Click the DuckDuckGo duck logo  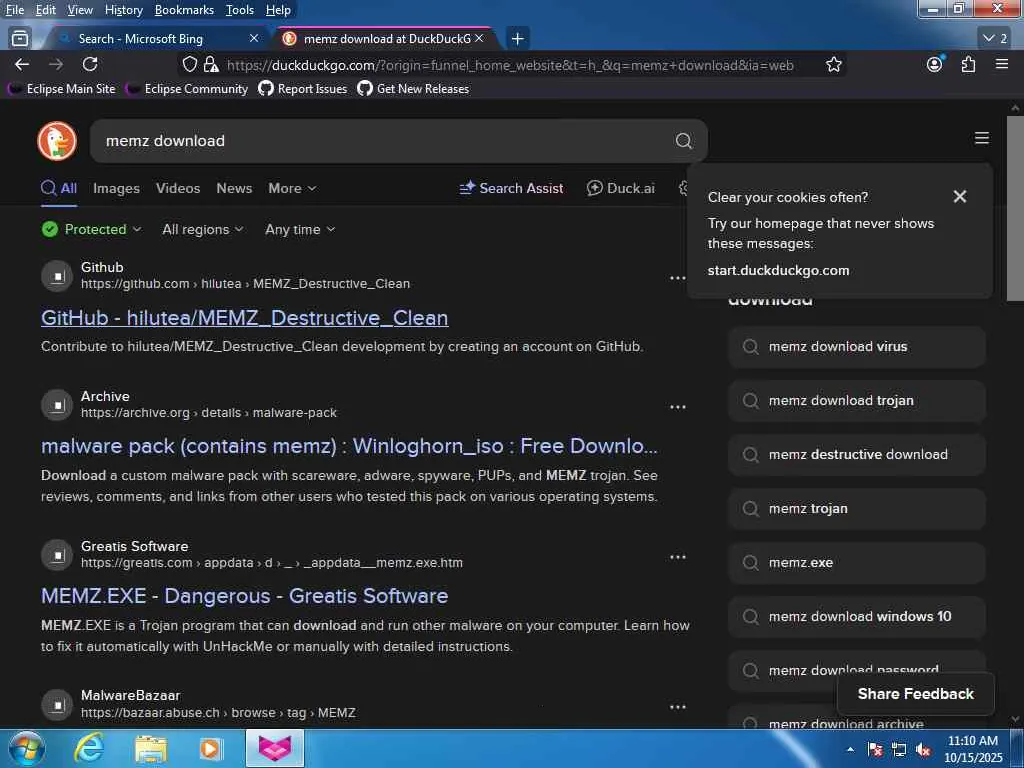click(x=57, y=140)
